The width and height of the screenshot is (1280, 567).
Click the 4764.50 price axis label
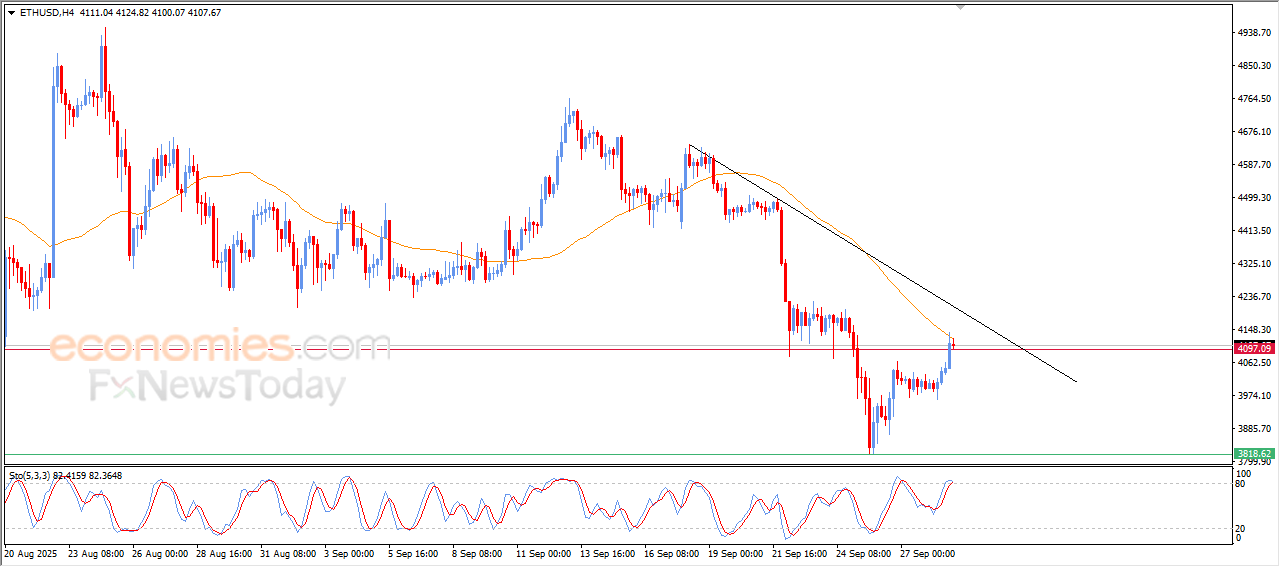point(1256,99)
